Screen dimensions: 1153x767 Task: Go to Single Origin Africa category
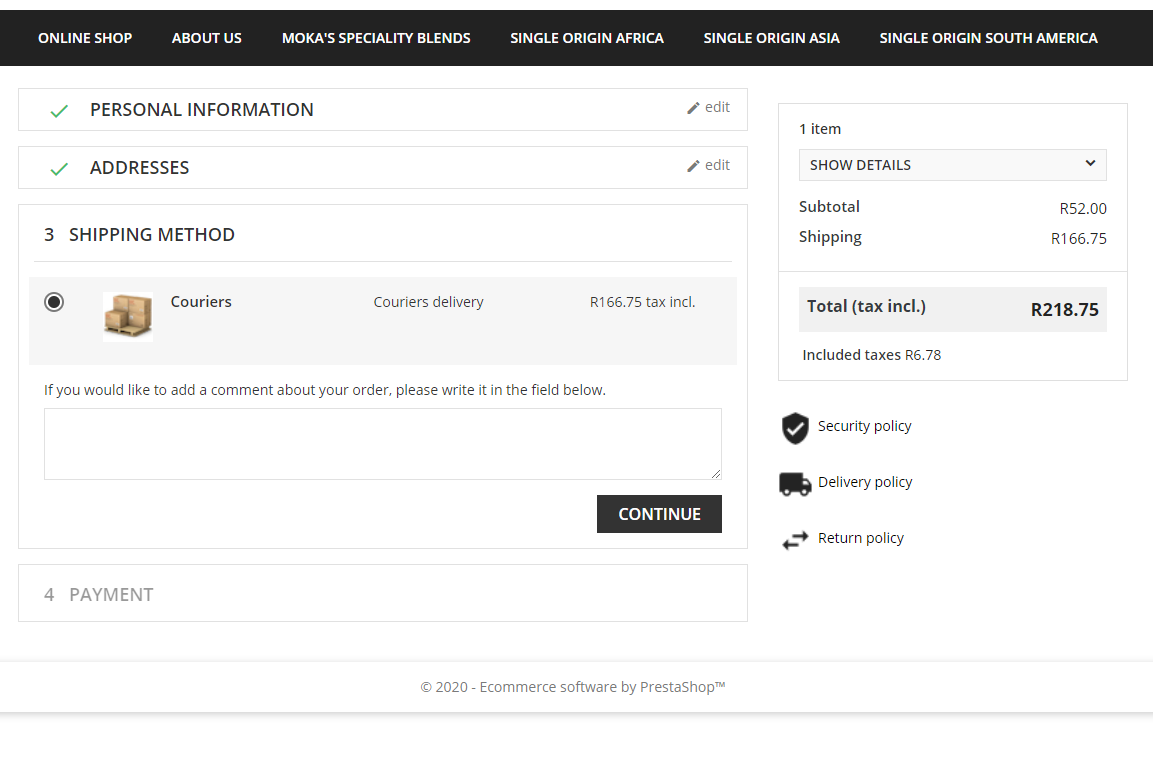click(587, 38)
